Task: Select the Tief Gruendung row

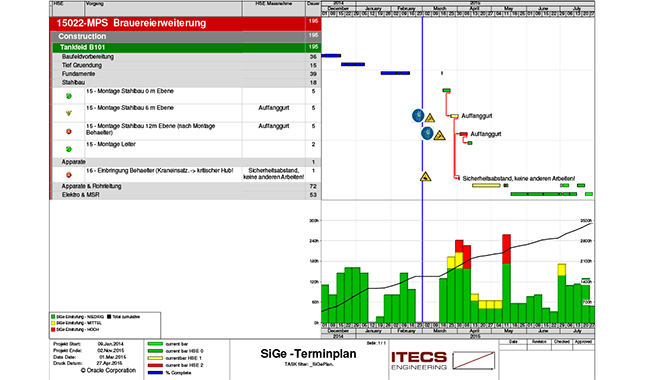Action: [x=186, y=65]
